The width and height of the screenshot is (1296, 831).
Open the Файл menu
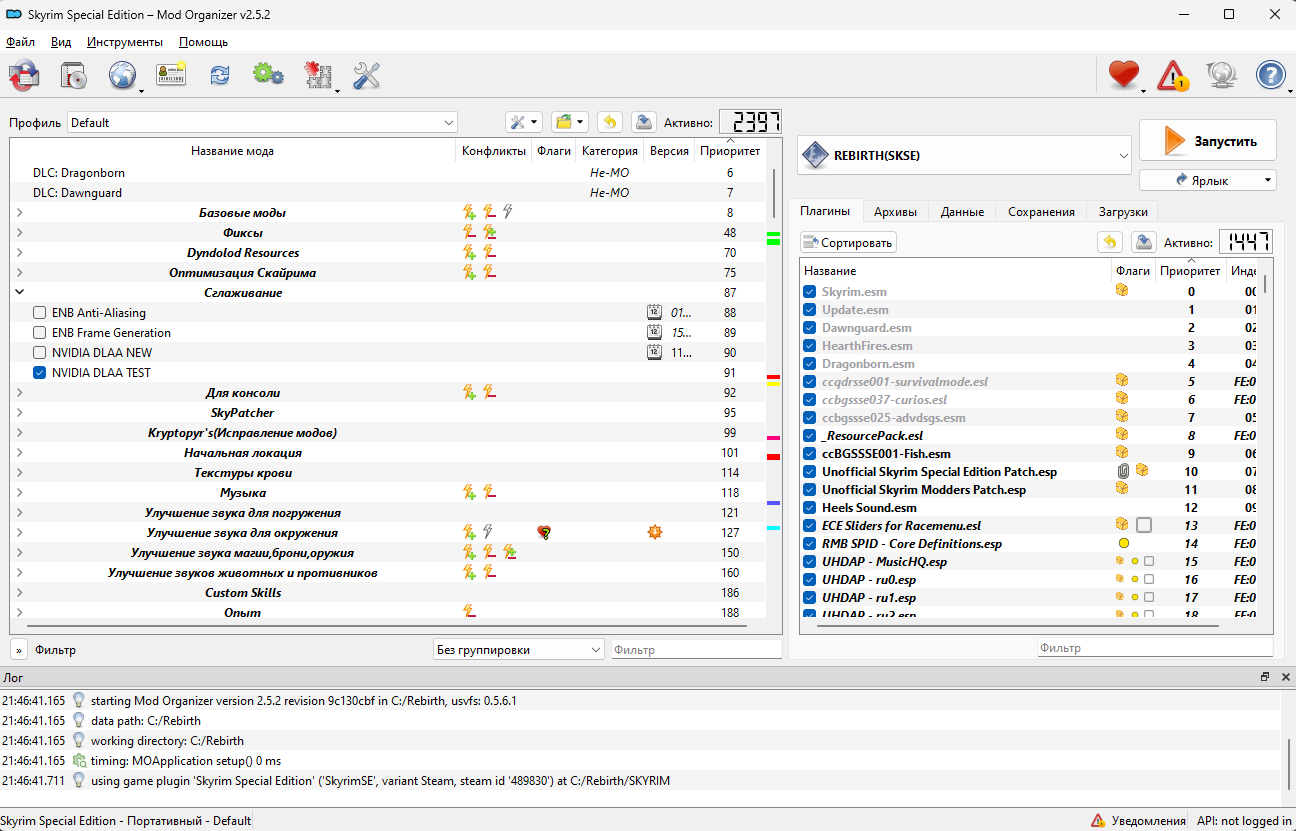click(20, 42)
